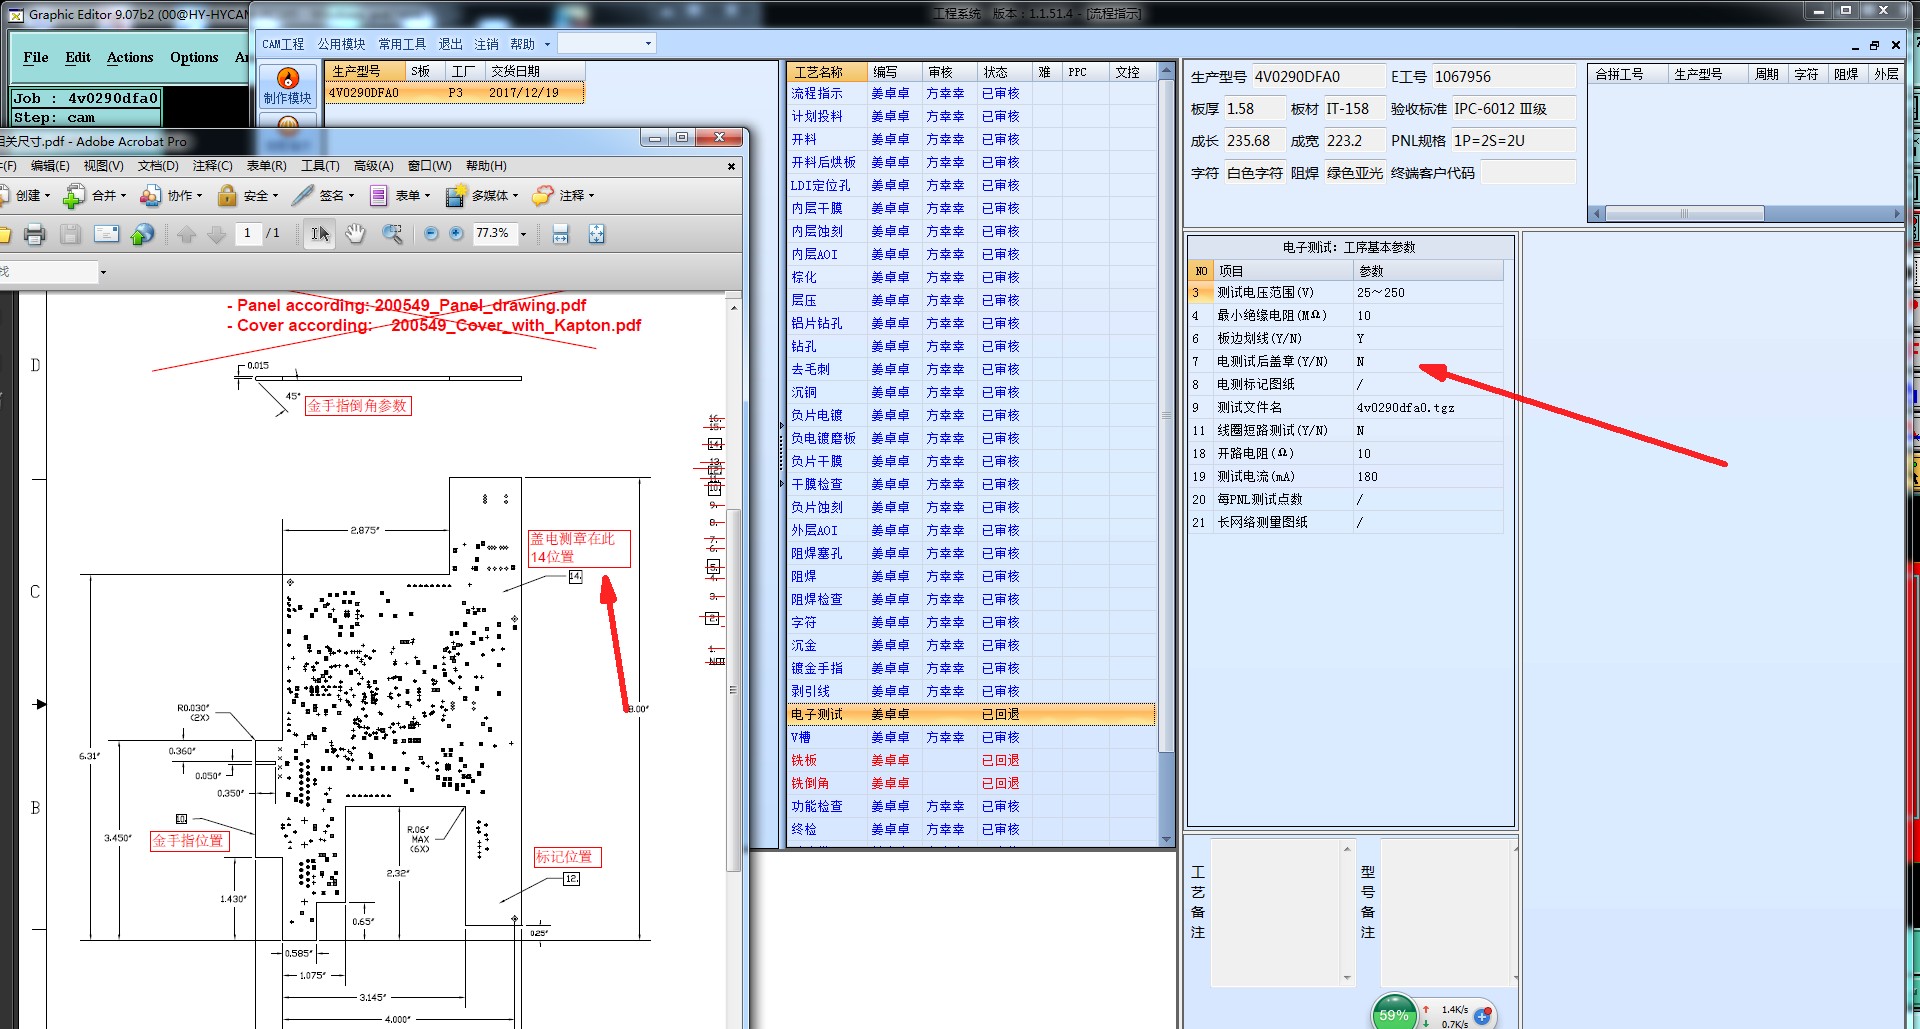Click the 注销 logout menu item

tap(486, 44)
